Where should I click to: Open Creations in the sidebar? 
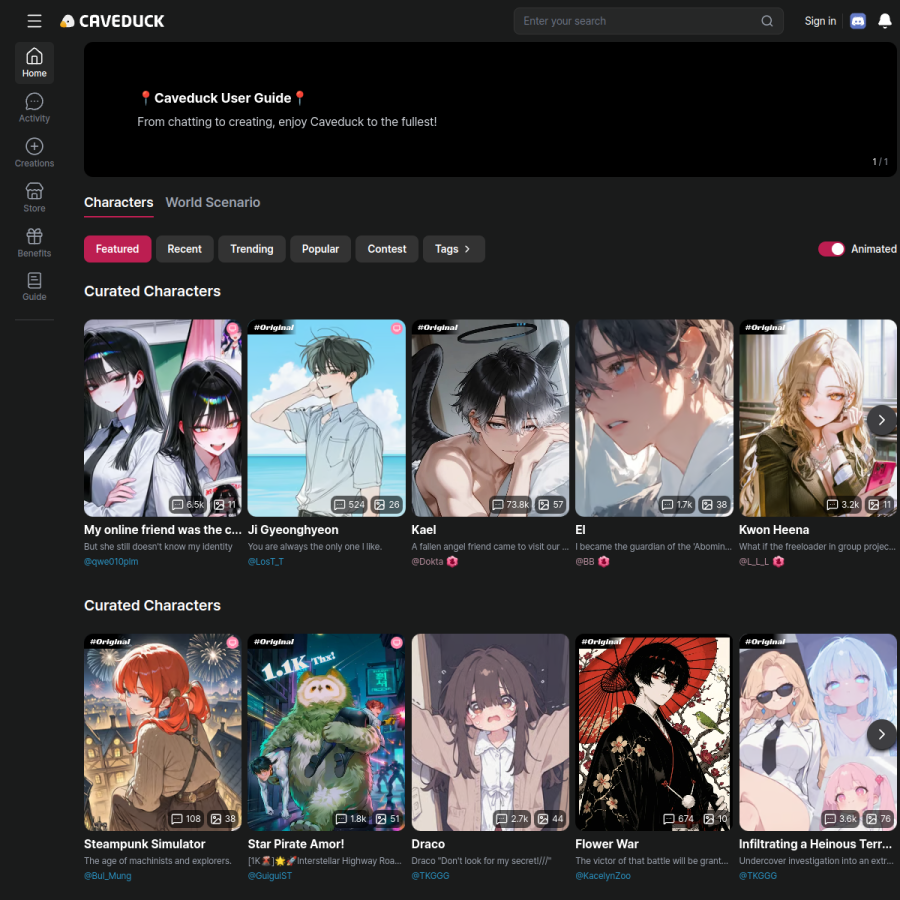pyautogui.click(x=34, y=153)
